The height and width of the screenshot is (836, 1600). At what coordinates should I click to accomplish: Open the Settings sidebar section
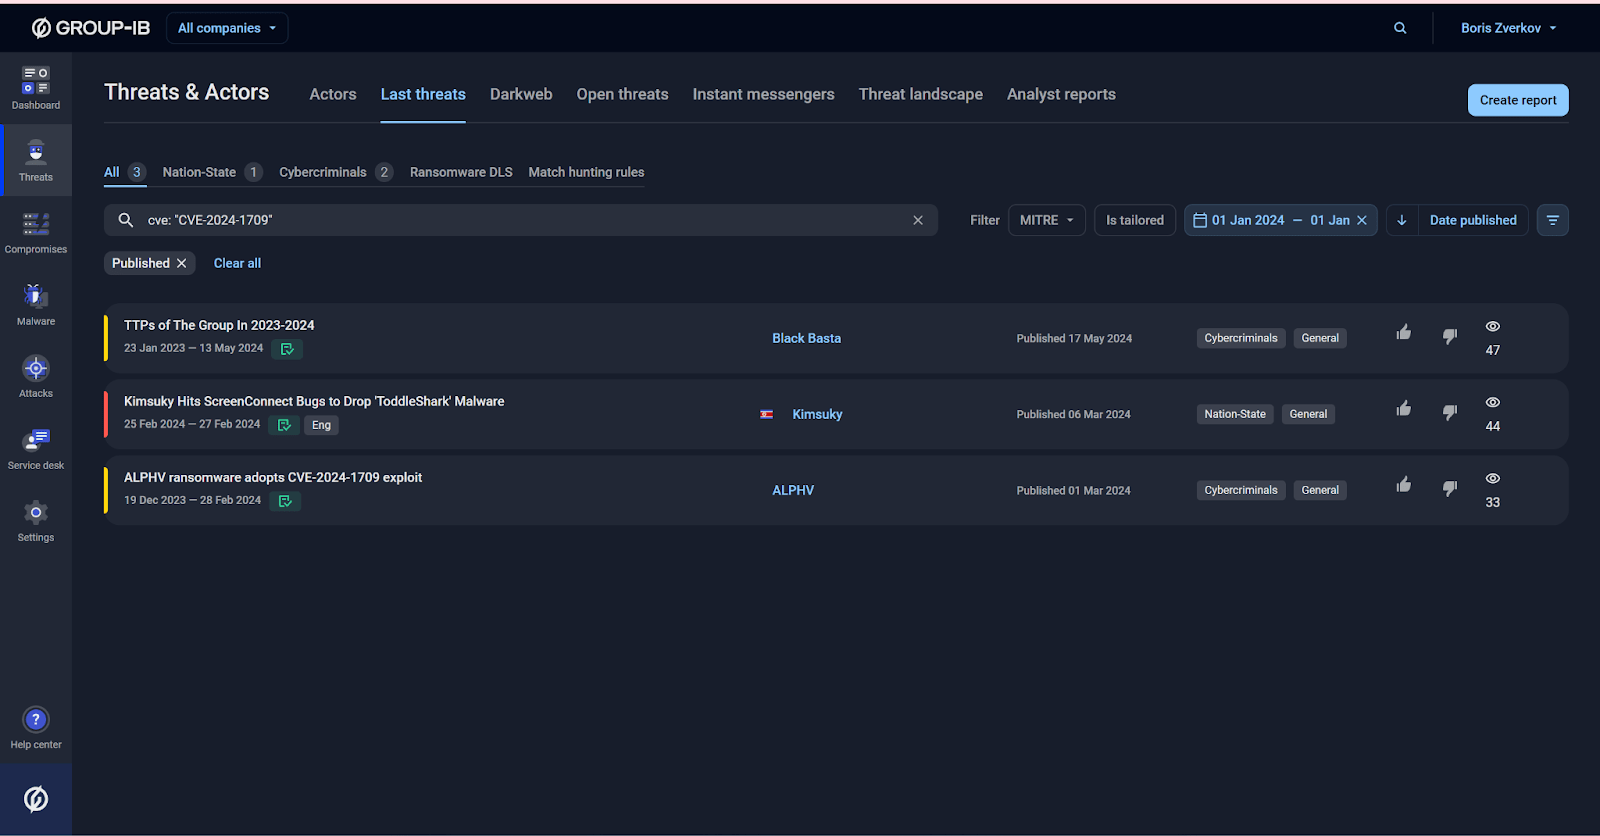pyautogui.click(x=36, y=520)
